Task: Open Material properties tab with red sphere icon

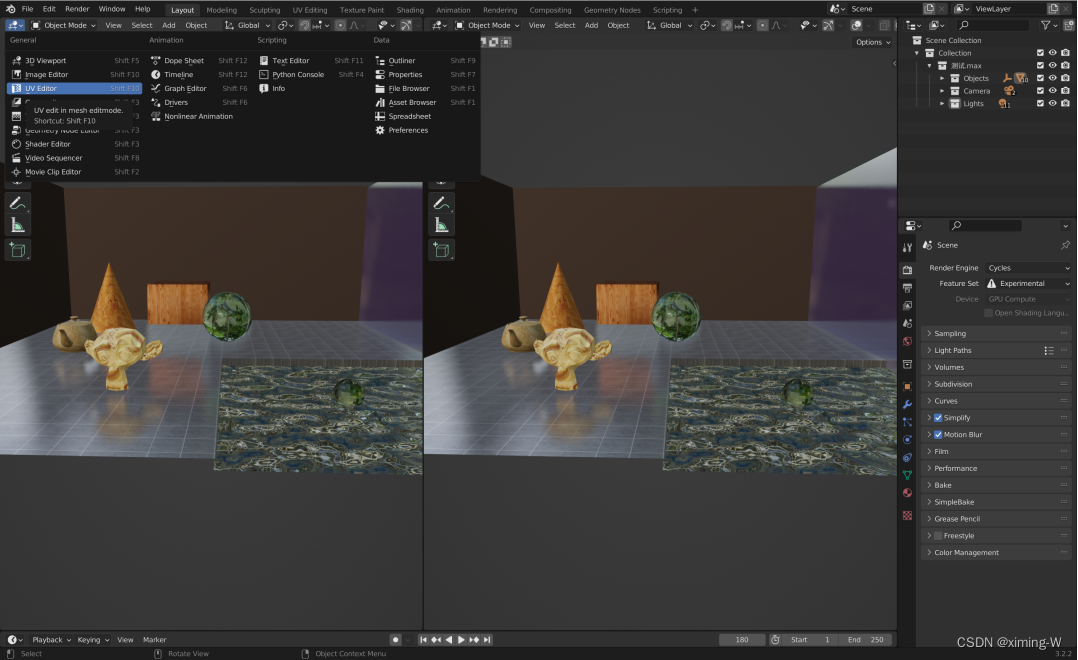Action: click(x=908, y=492)
